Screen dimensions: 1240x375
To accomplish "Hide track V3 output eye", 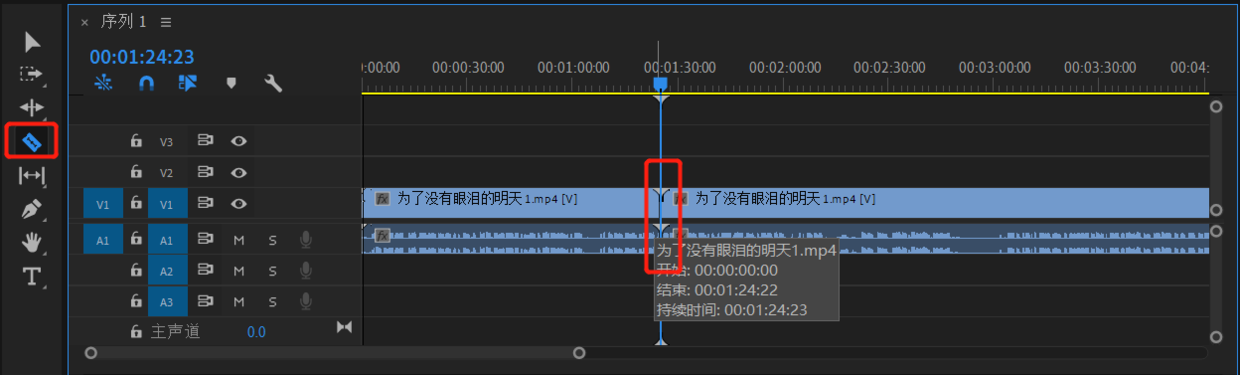I will click(x=238, y=142).
